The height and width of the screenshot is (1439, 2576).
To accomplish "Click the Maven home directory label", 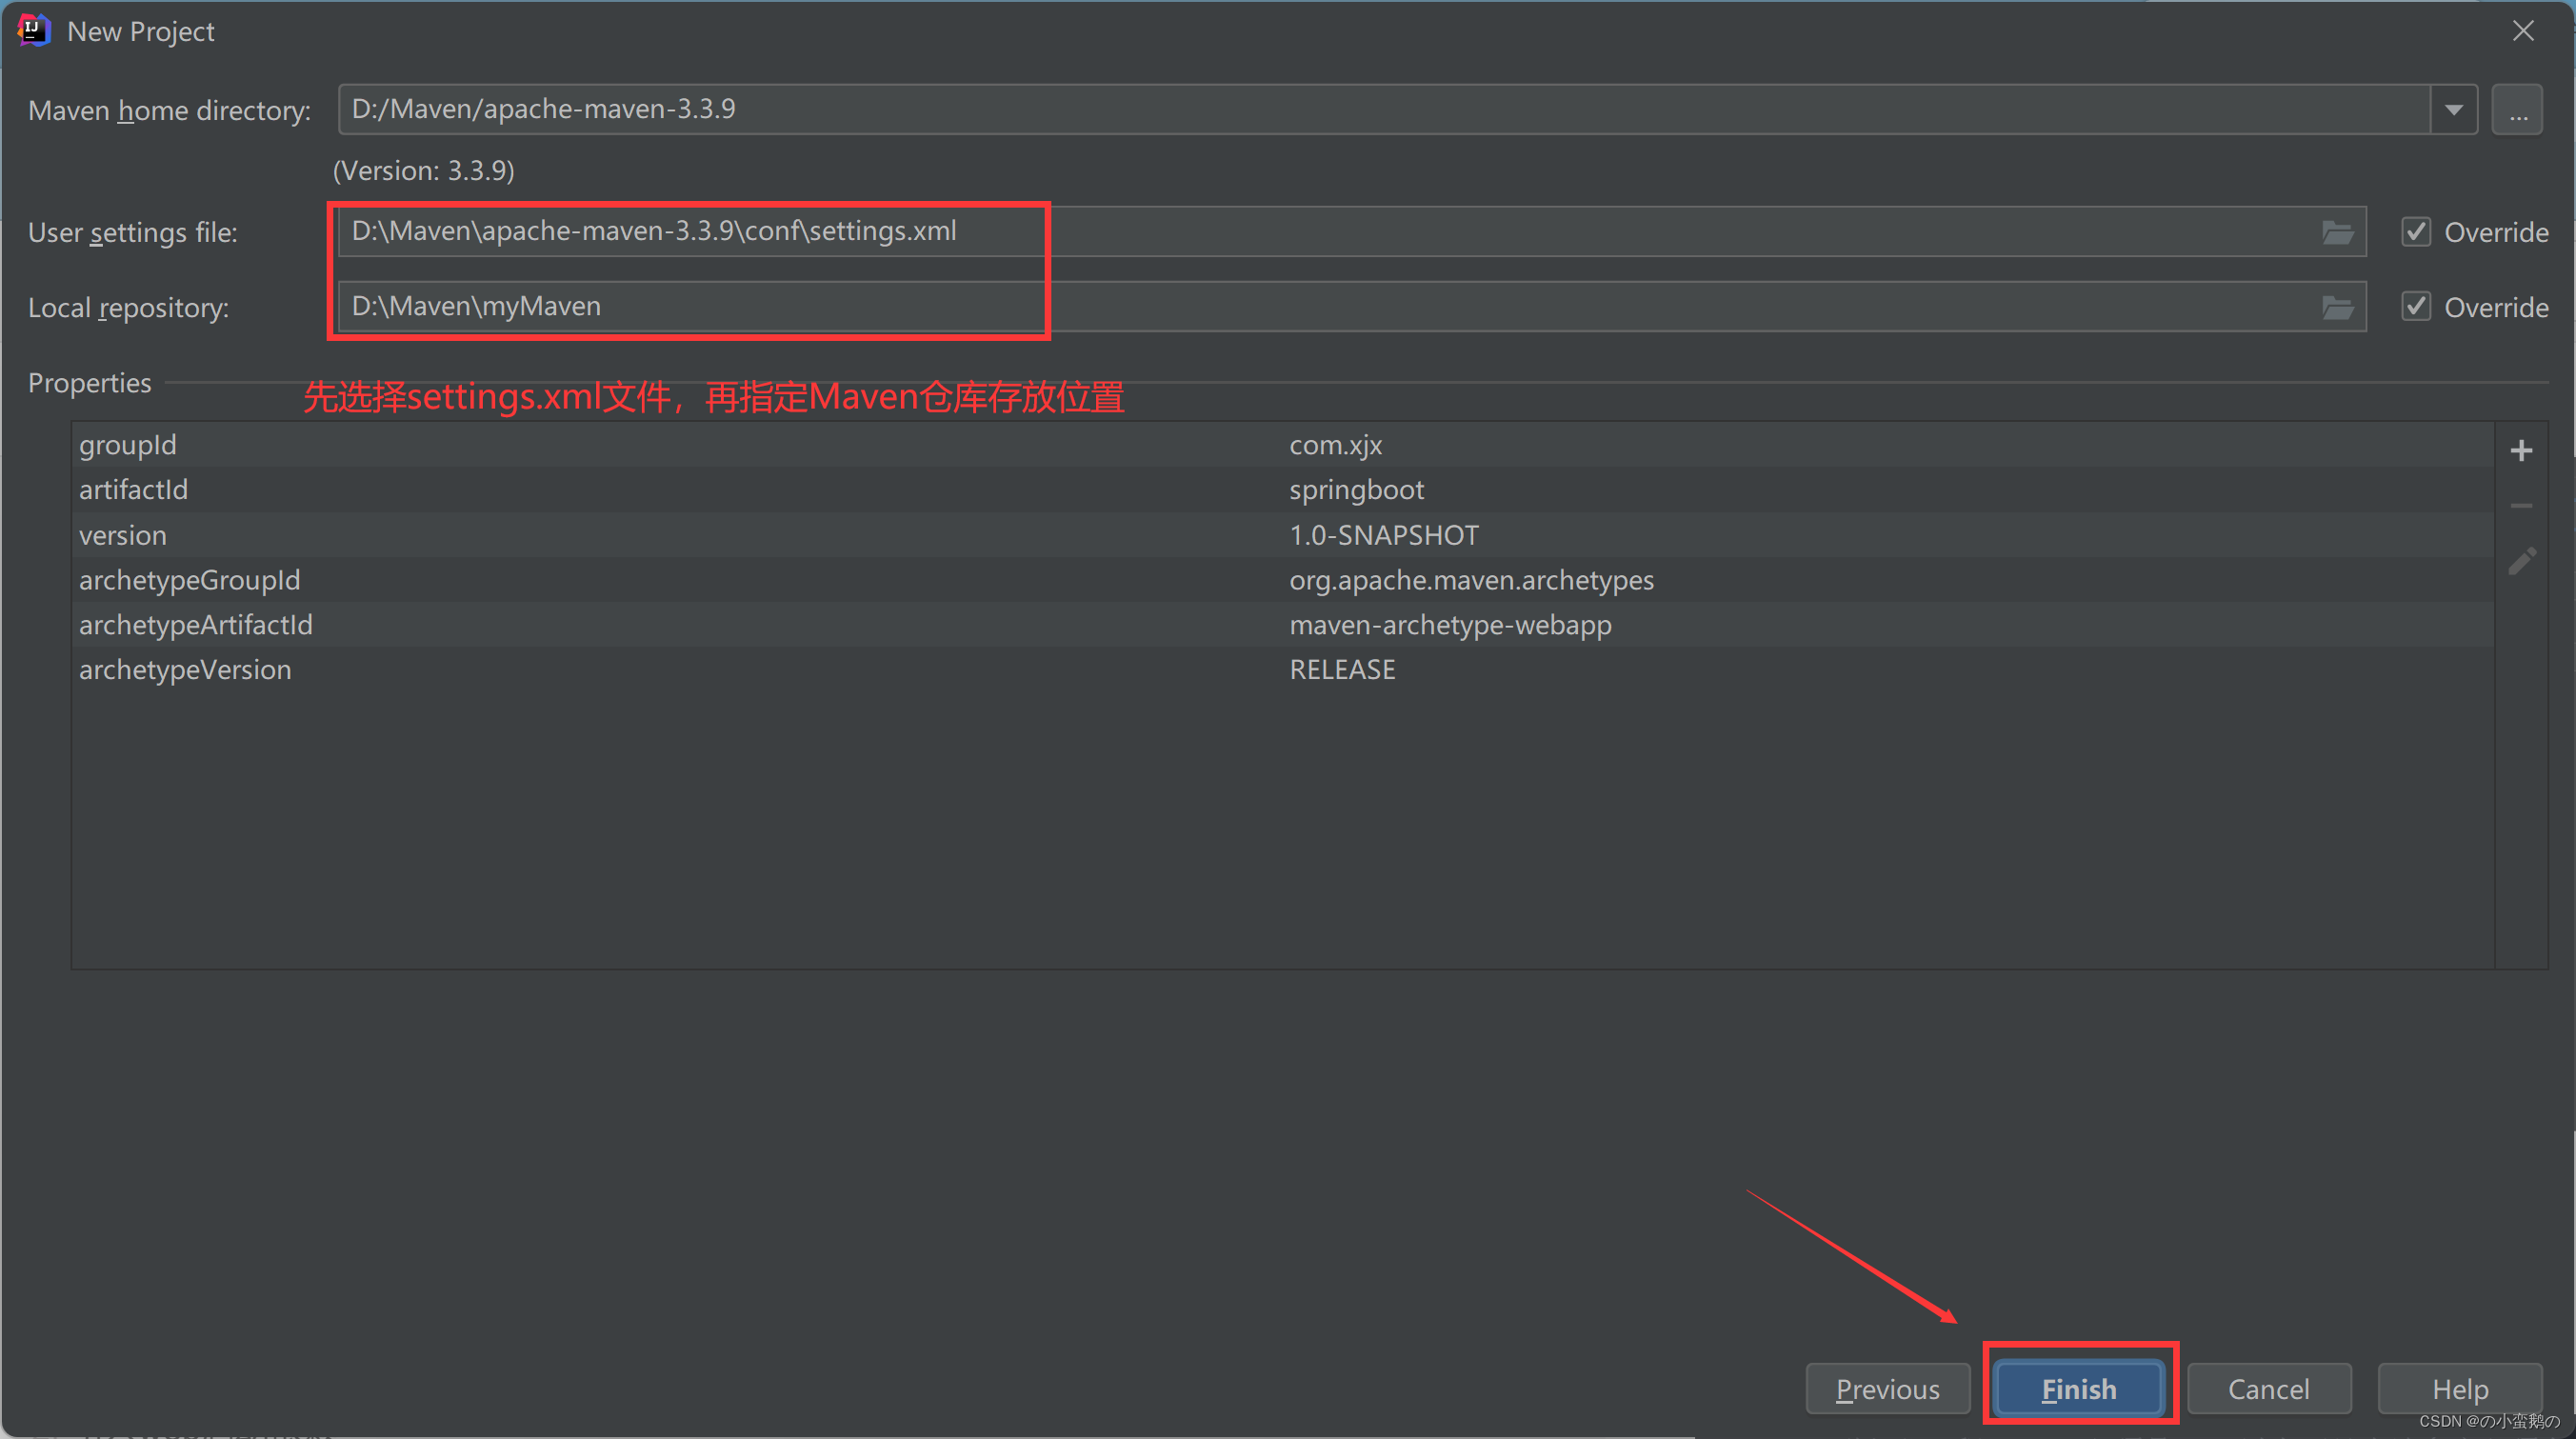I will (x=169, y=110).
